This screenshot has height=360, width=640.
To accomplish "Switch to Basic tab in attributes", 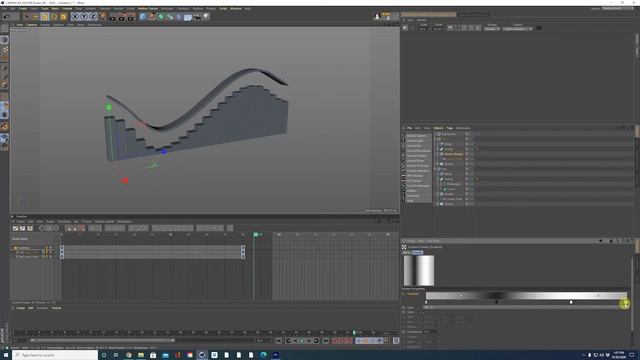I will tap(407, 252).
